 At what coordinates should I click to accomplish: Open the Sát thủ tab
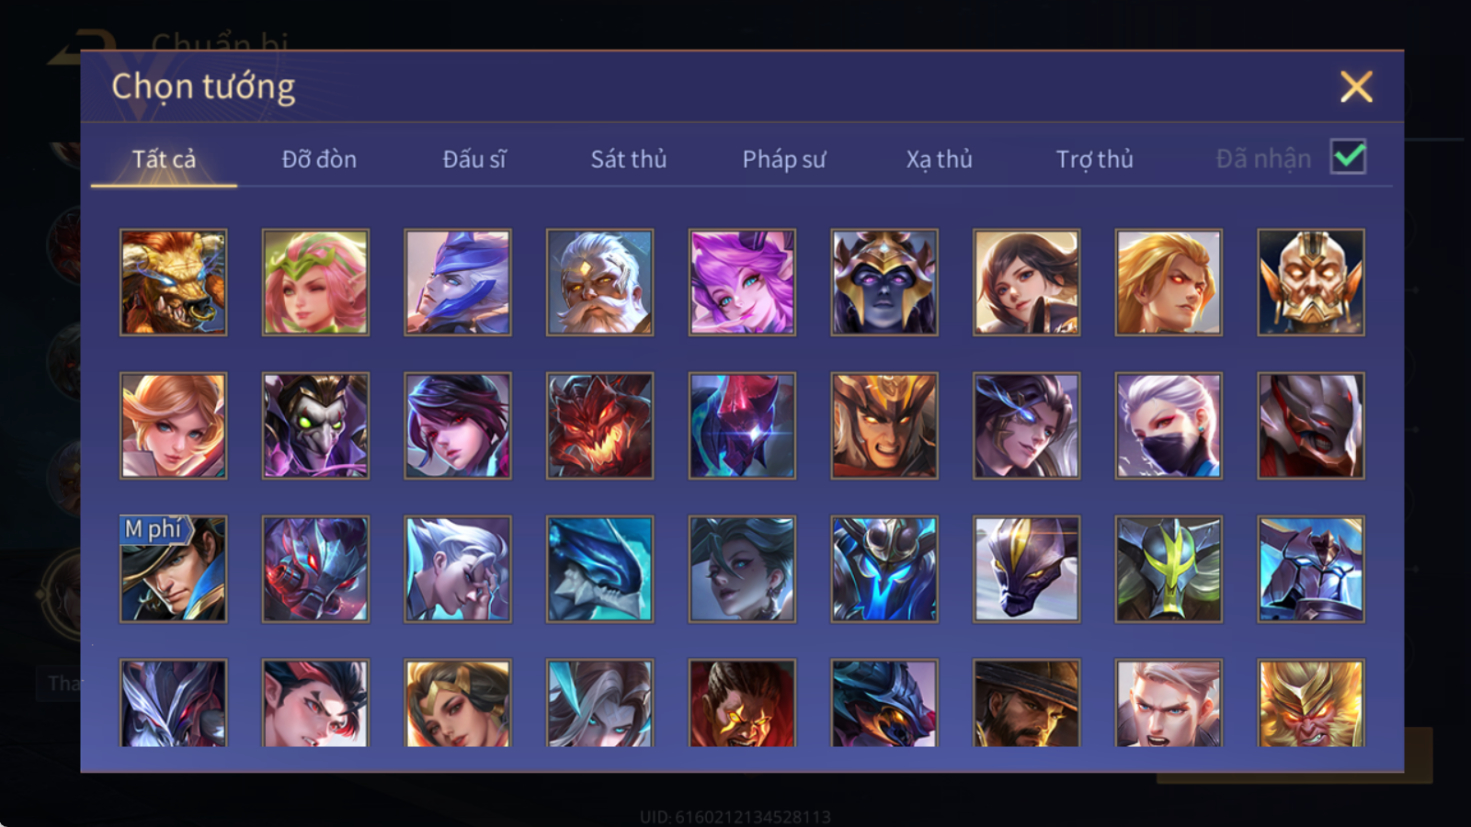[x=628, y=159]
